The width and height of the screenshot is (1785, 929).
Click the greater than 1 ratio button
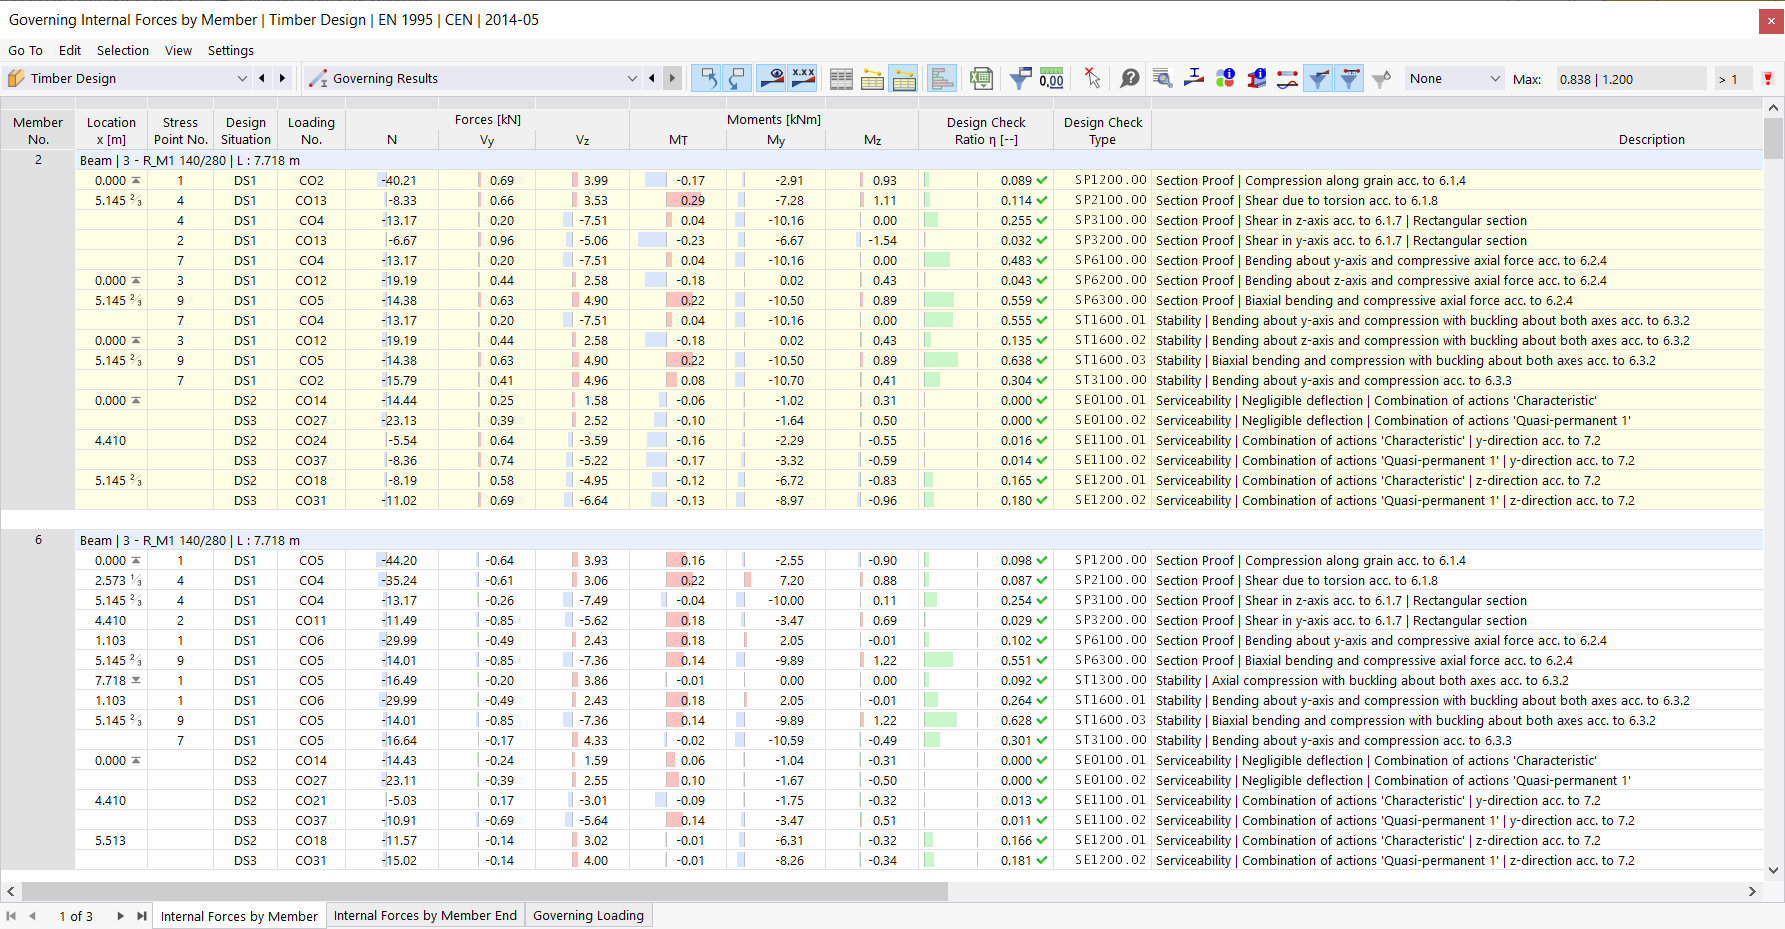pyautogui.click(x=1729, y=79)
